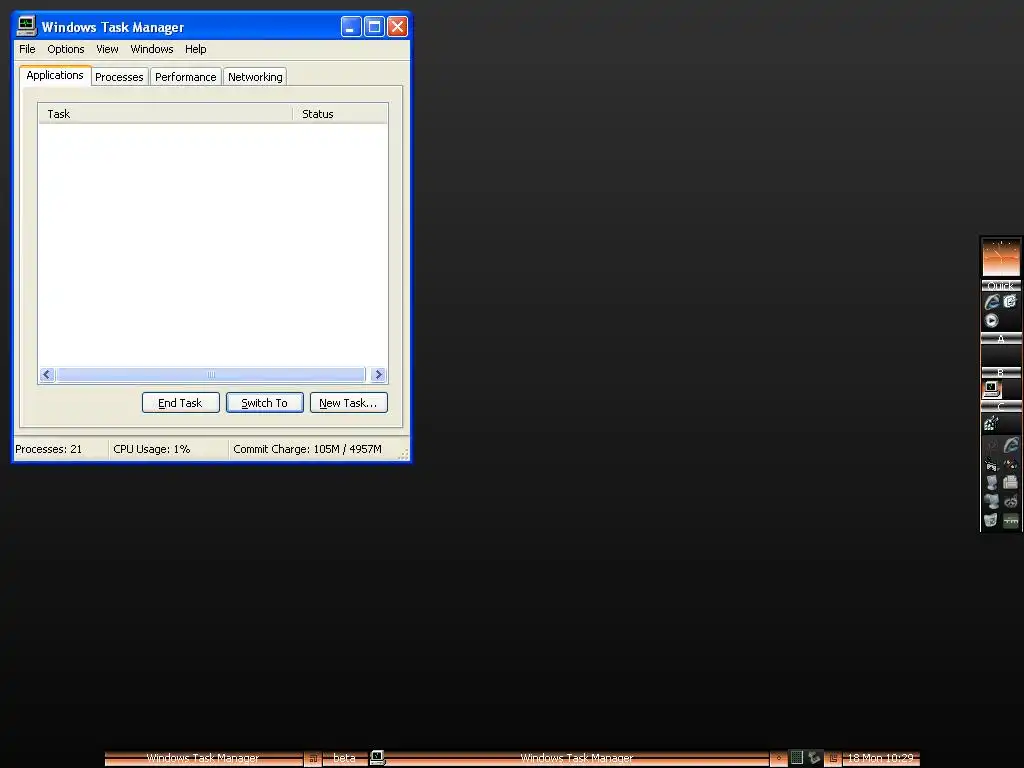The width and height of the screenshot is (1024, 768).
Task: Click the Commit Charge status text
Action: click(x=307, y=449)
